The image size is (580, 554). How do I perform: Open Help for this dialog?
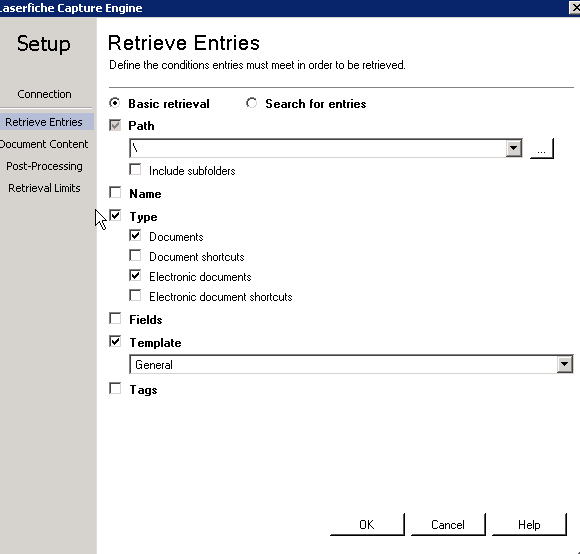pos(529,524)
